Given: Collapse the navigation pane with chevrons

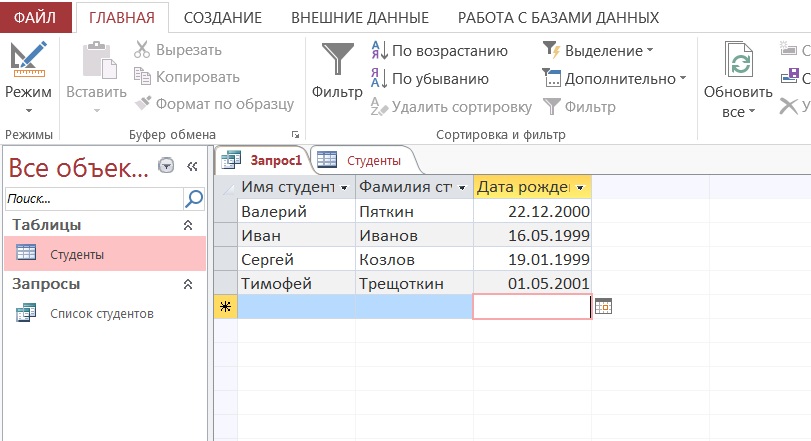Looking at the screenshot, I should (x=192, y=166).
